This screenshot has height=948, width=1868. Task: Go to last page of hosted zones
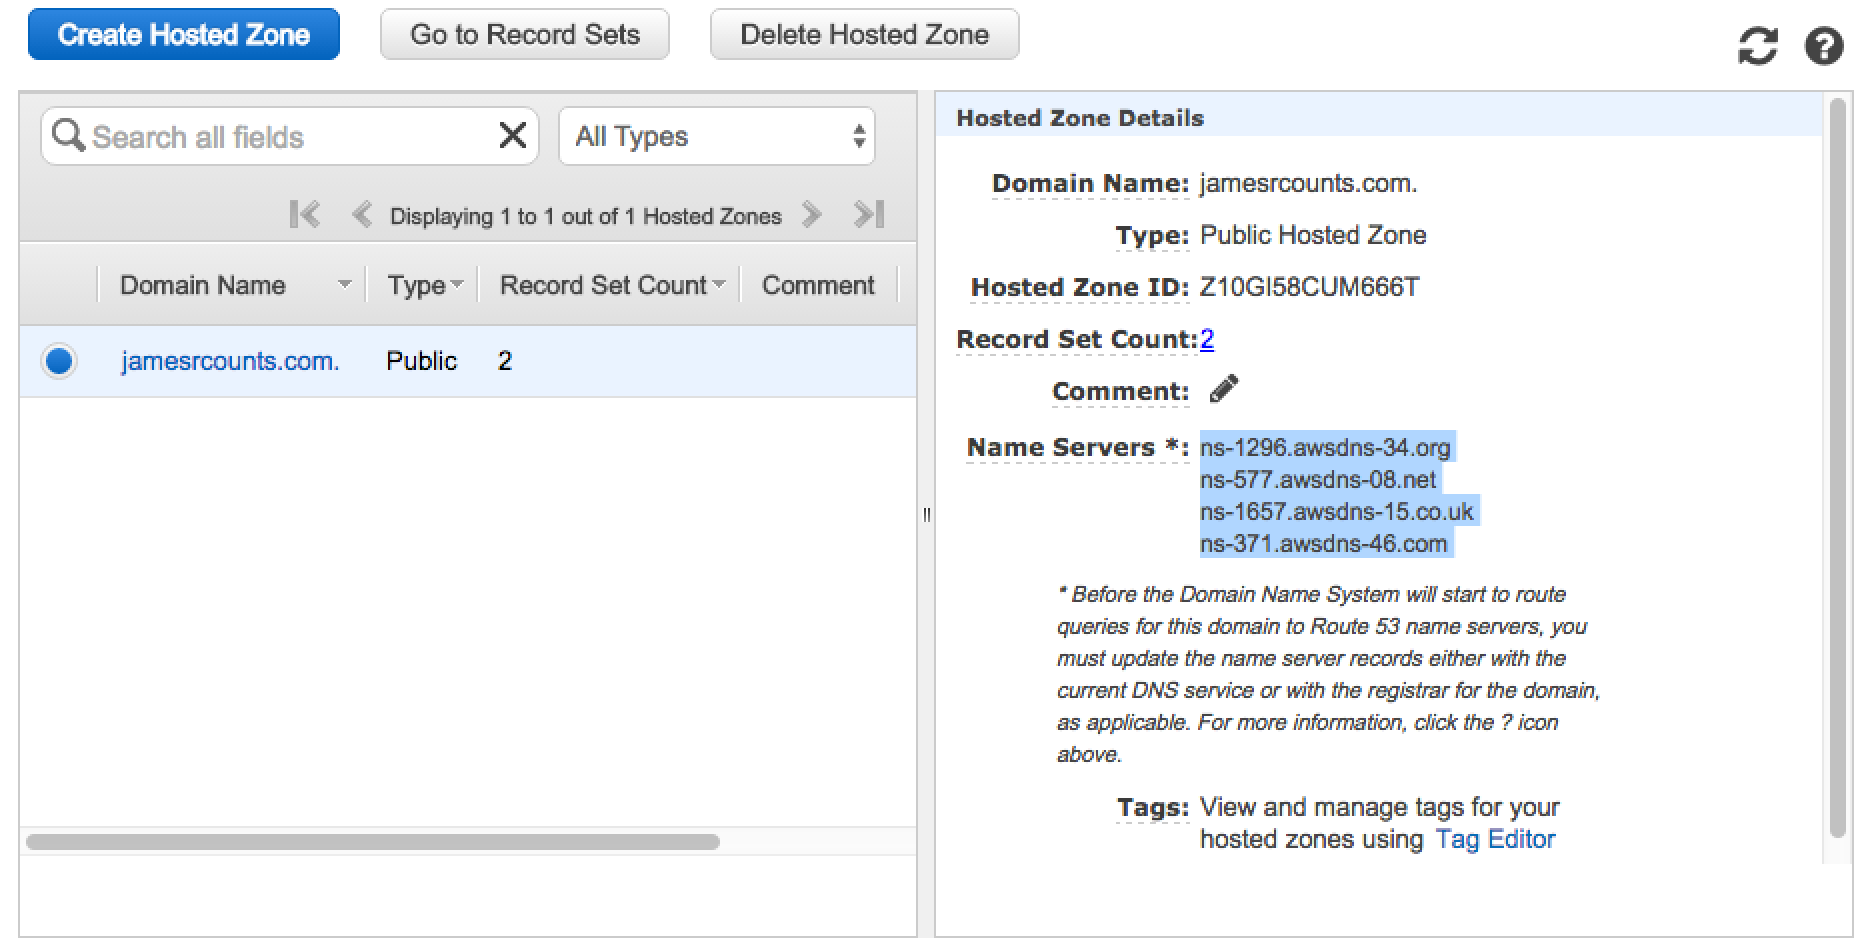[868, 215]
